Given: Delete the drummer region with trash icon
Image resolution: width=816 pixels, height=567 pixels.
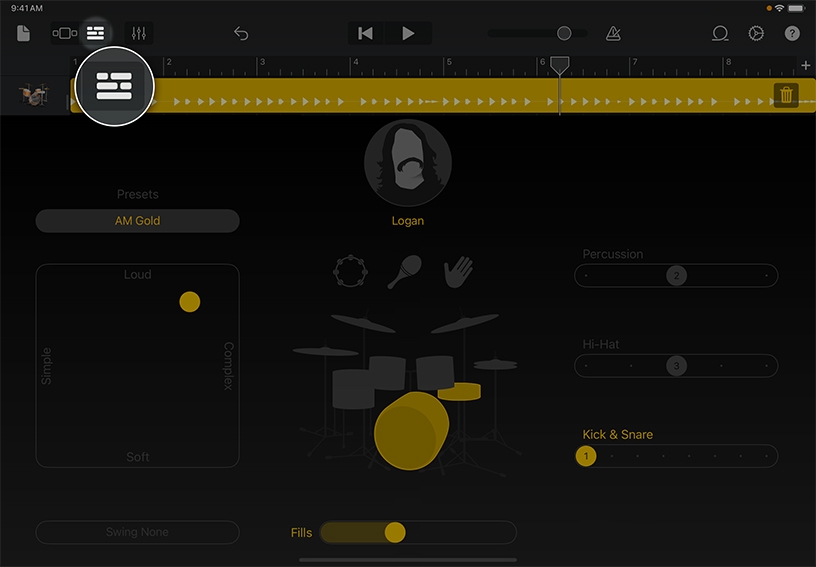Looking at the screenshot, I should click(x=786, y=95).
